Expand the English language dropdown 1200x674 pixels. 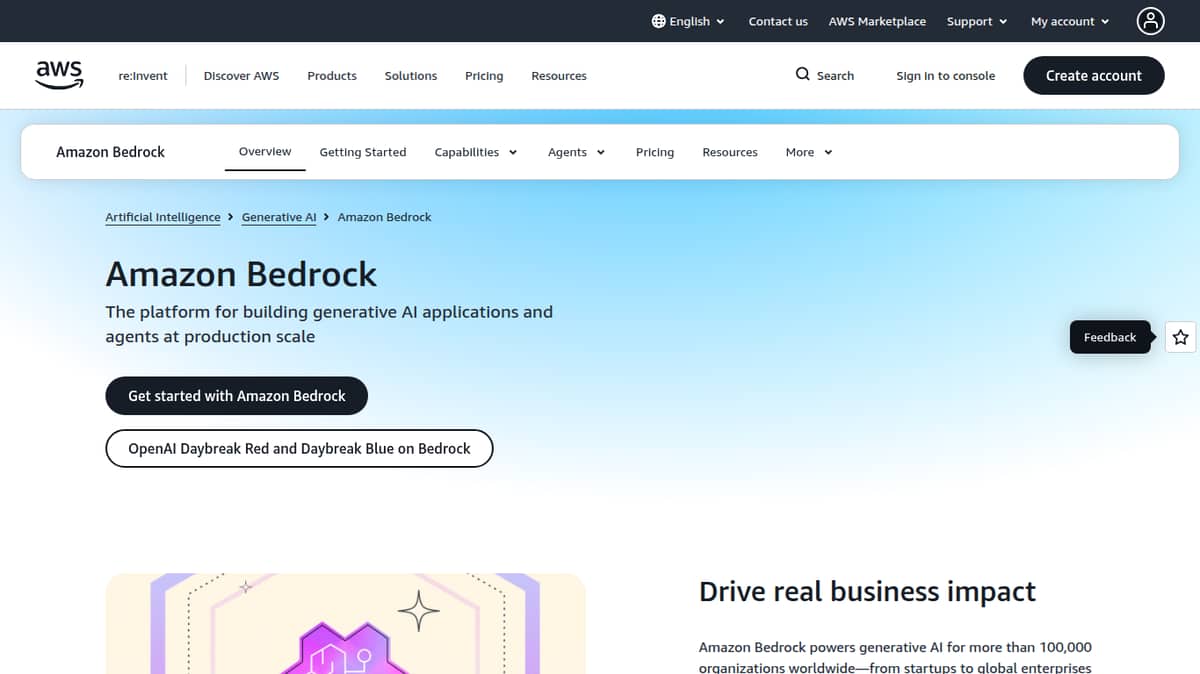(688, 21)
